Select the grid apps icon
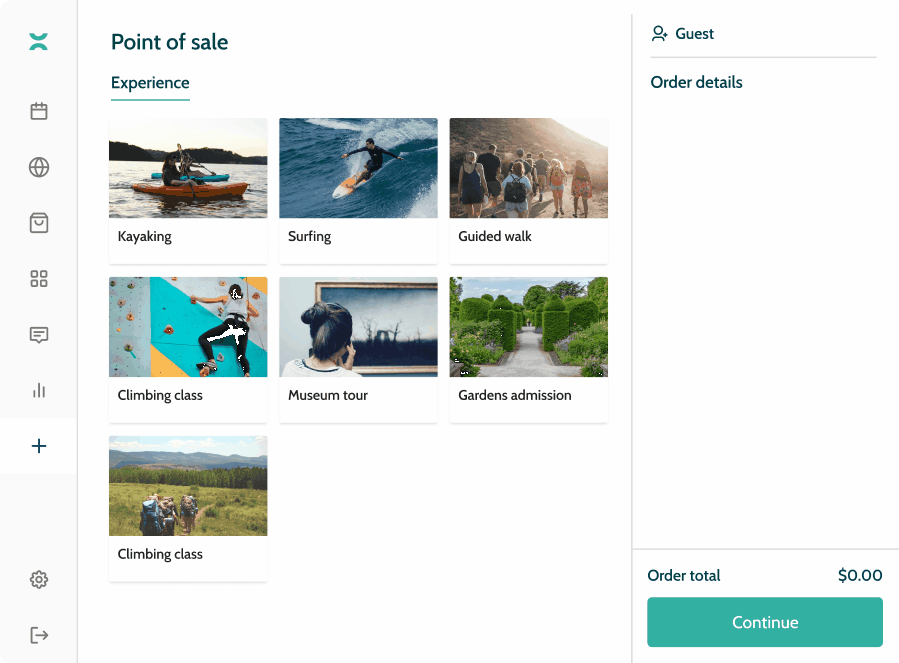 coord(39,279)
